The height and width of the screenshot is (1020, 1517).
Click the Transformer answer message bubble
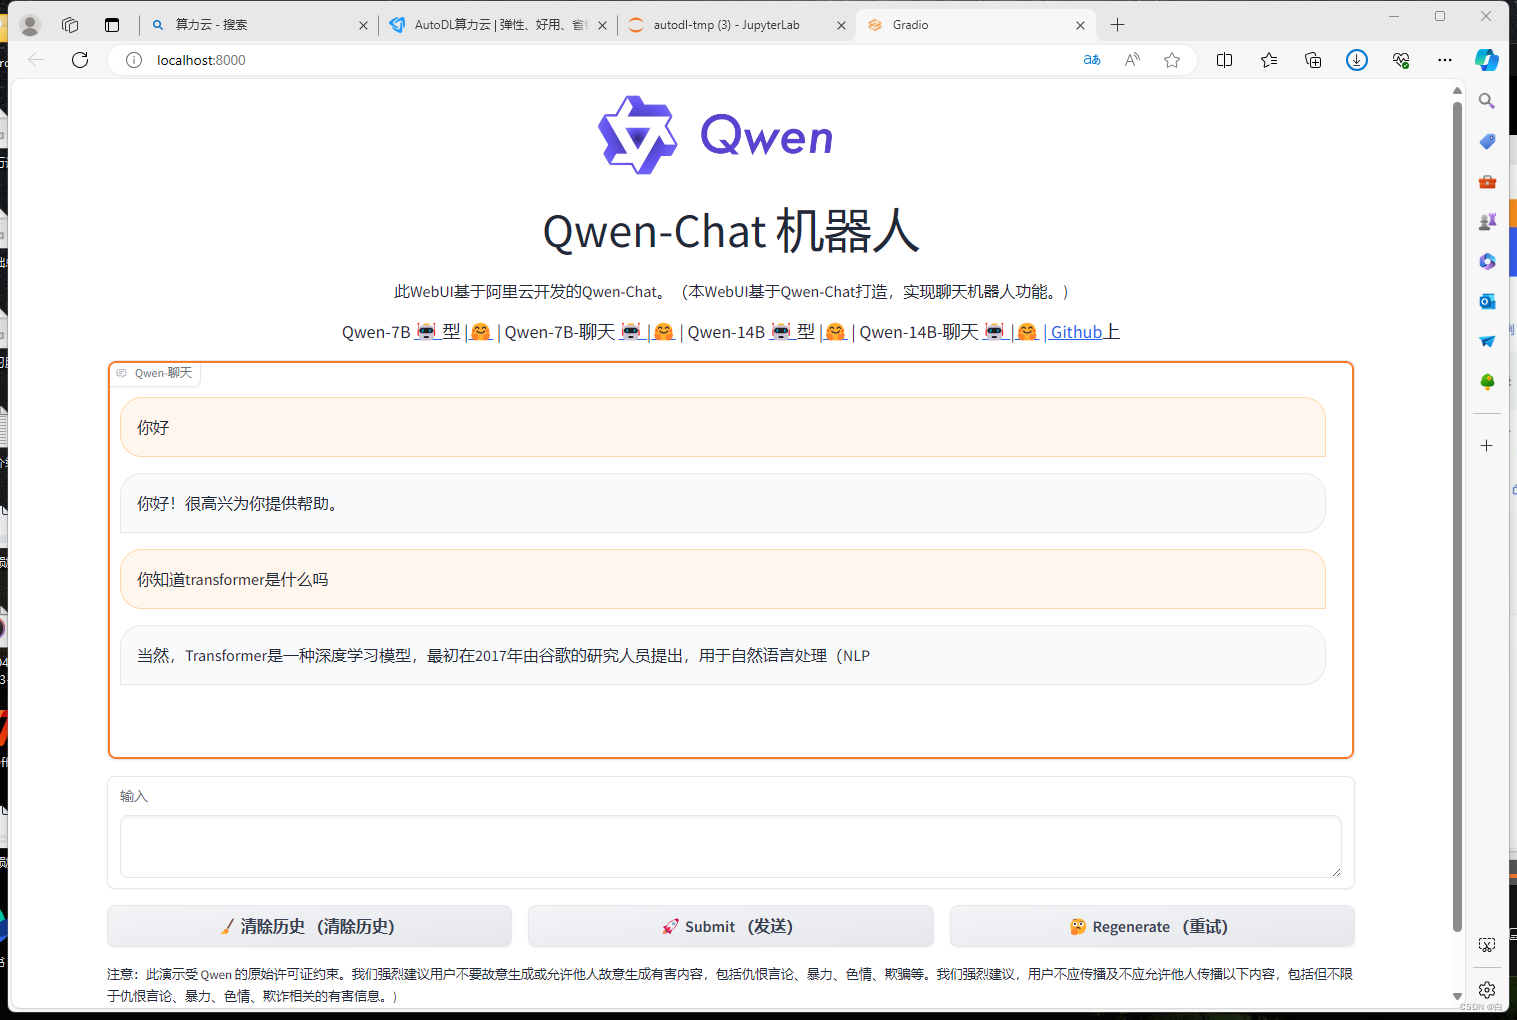click(723, 655)
